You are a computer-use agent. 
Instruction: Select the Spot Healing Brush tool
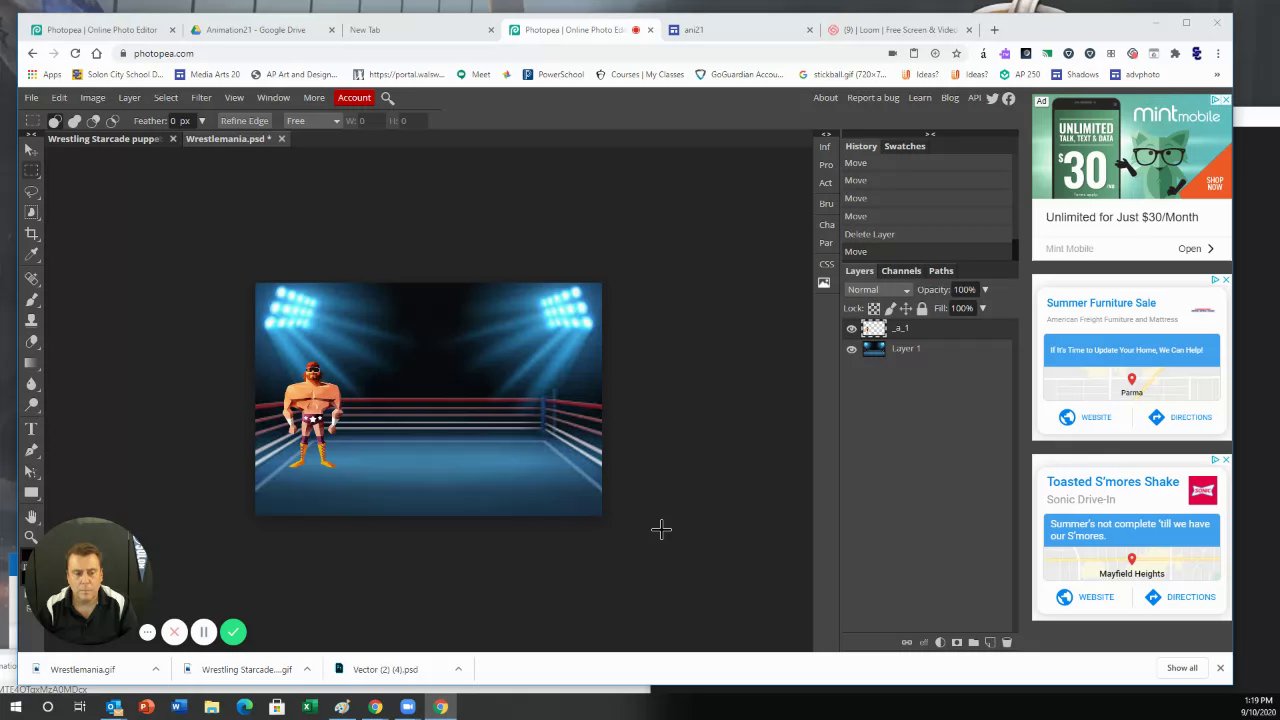pos(31,278)
